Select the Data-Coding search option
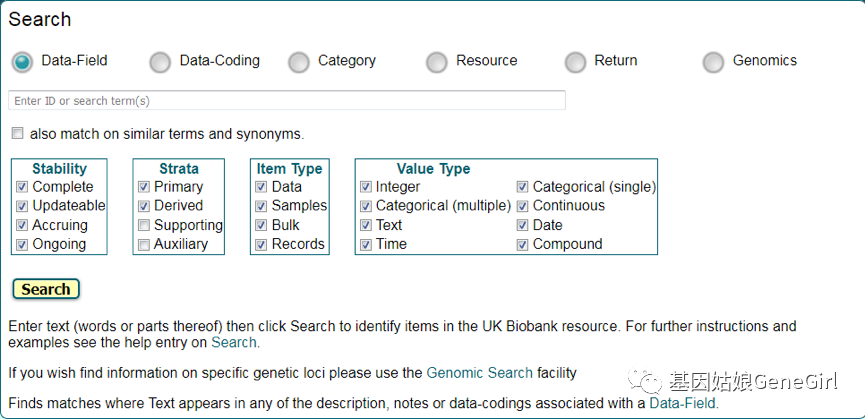Image resolution: width=865 pixels, height=419 pixels. (x=160, y=62)
